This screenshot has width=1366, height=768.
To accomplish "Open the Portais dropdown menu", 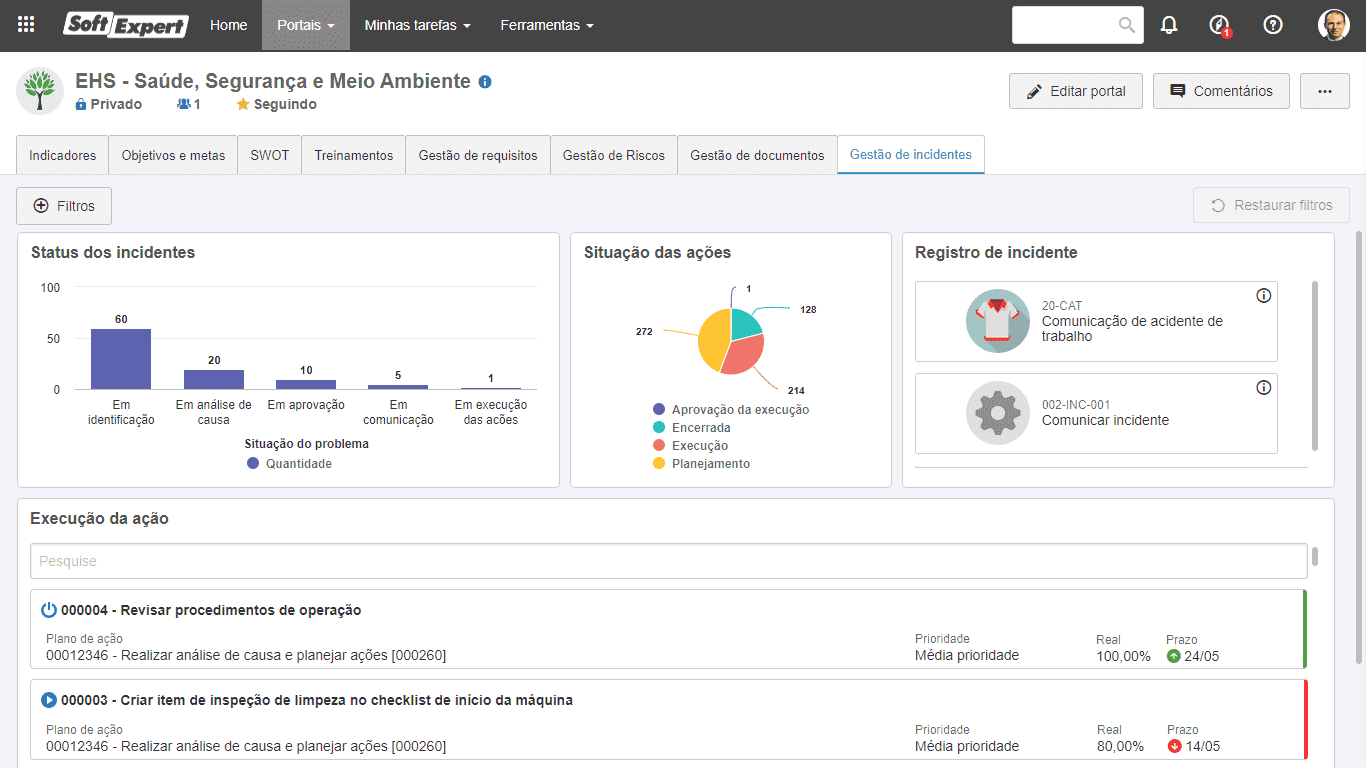I will (x=306, y=25).
